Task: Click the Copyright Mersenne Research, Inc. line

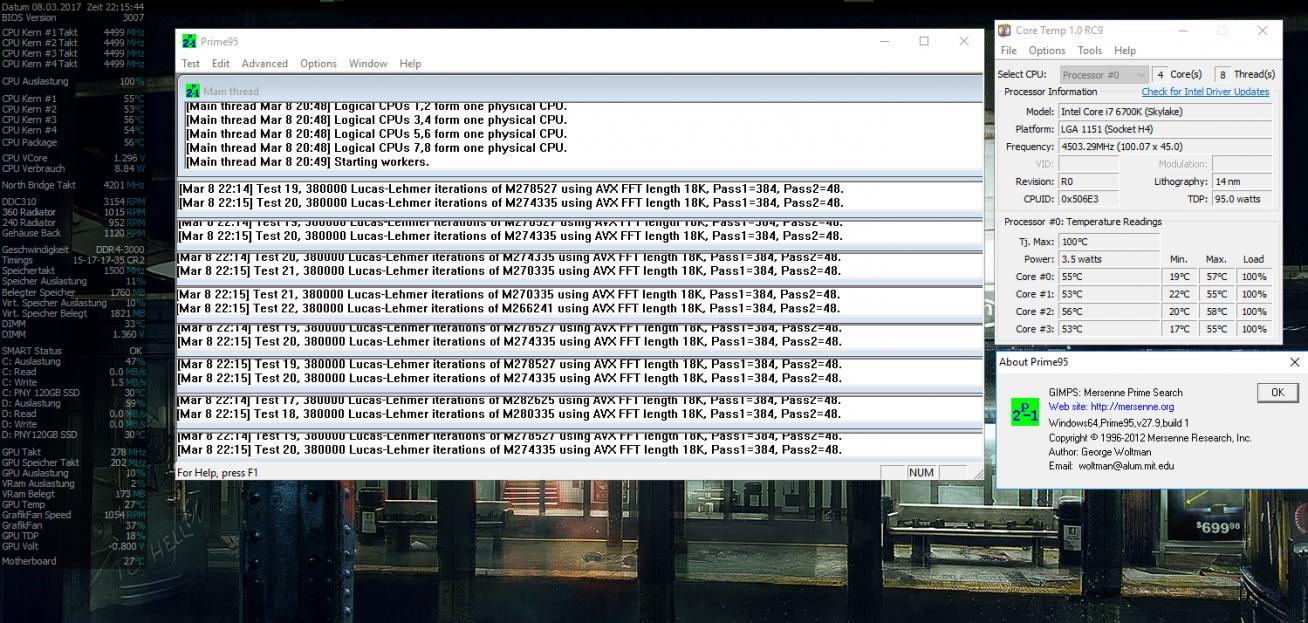Action: click(1150, 438)
